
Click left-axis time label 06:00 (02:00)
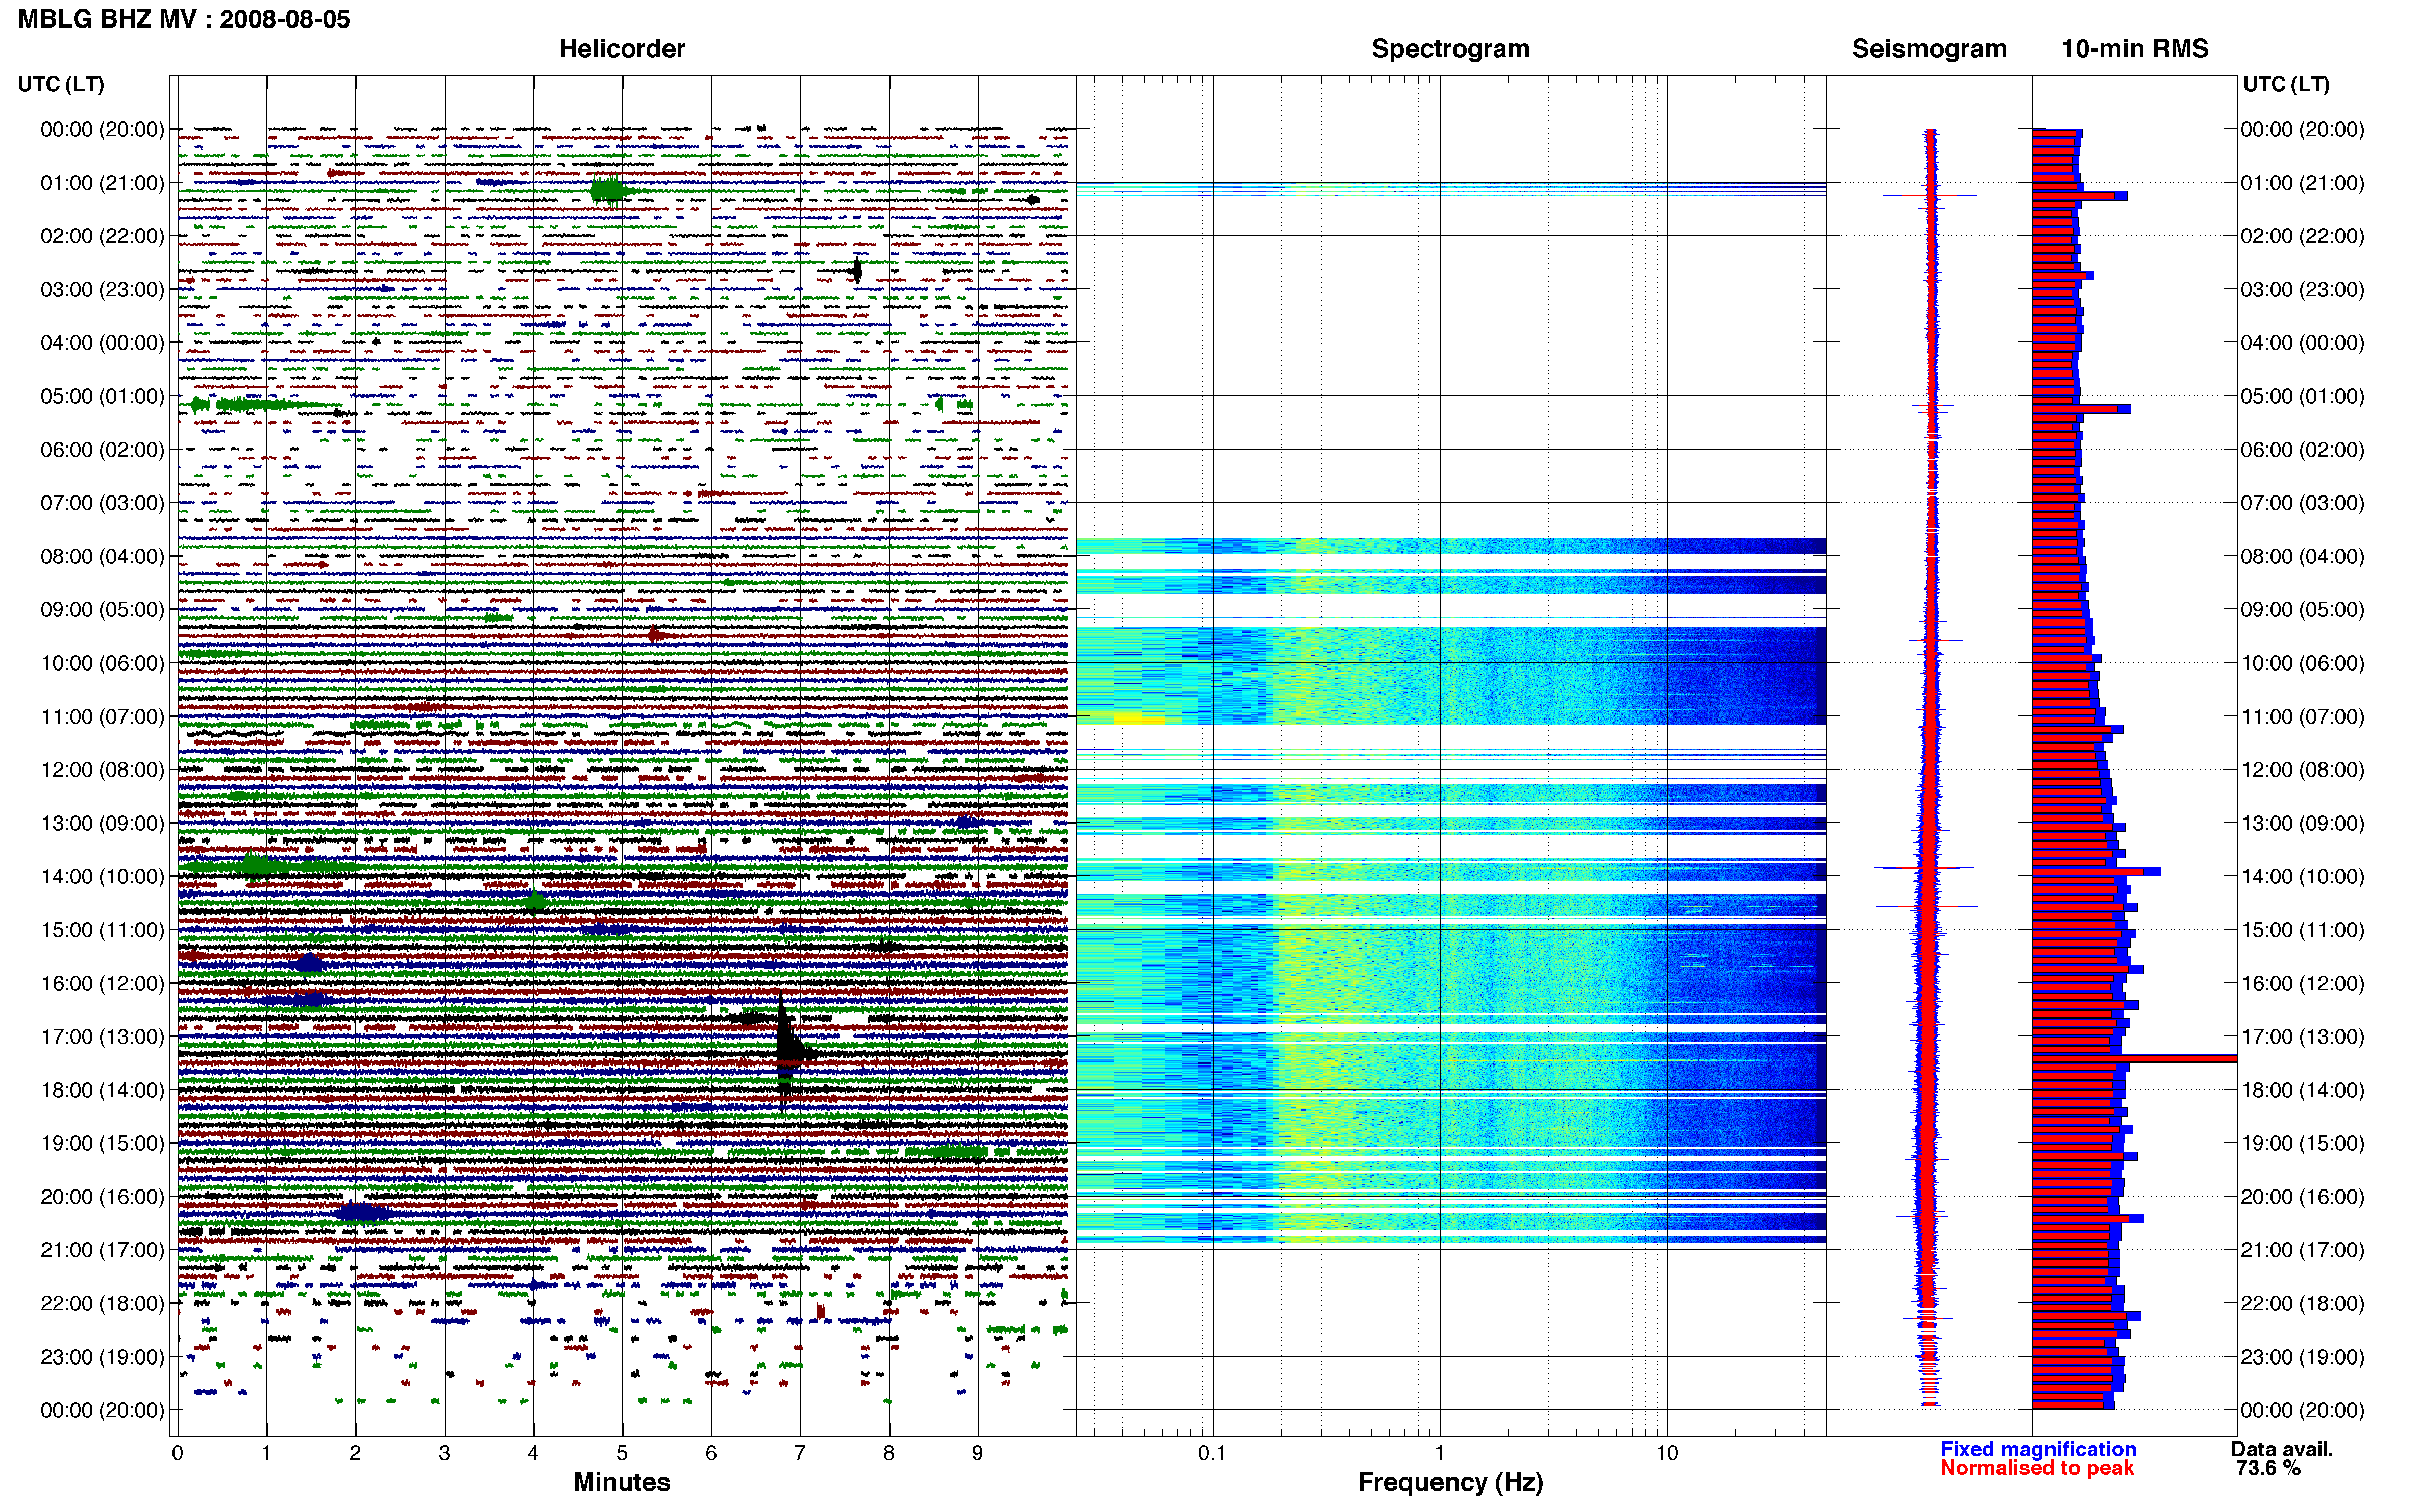102,450
